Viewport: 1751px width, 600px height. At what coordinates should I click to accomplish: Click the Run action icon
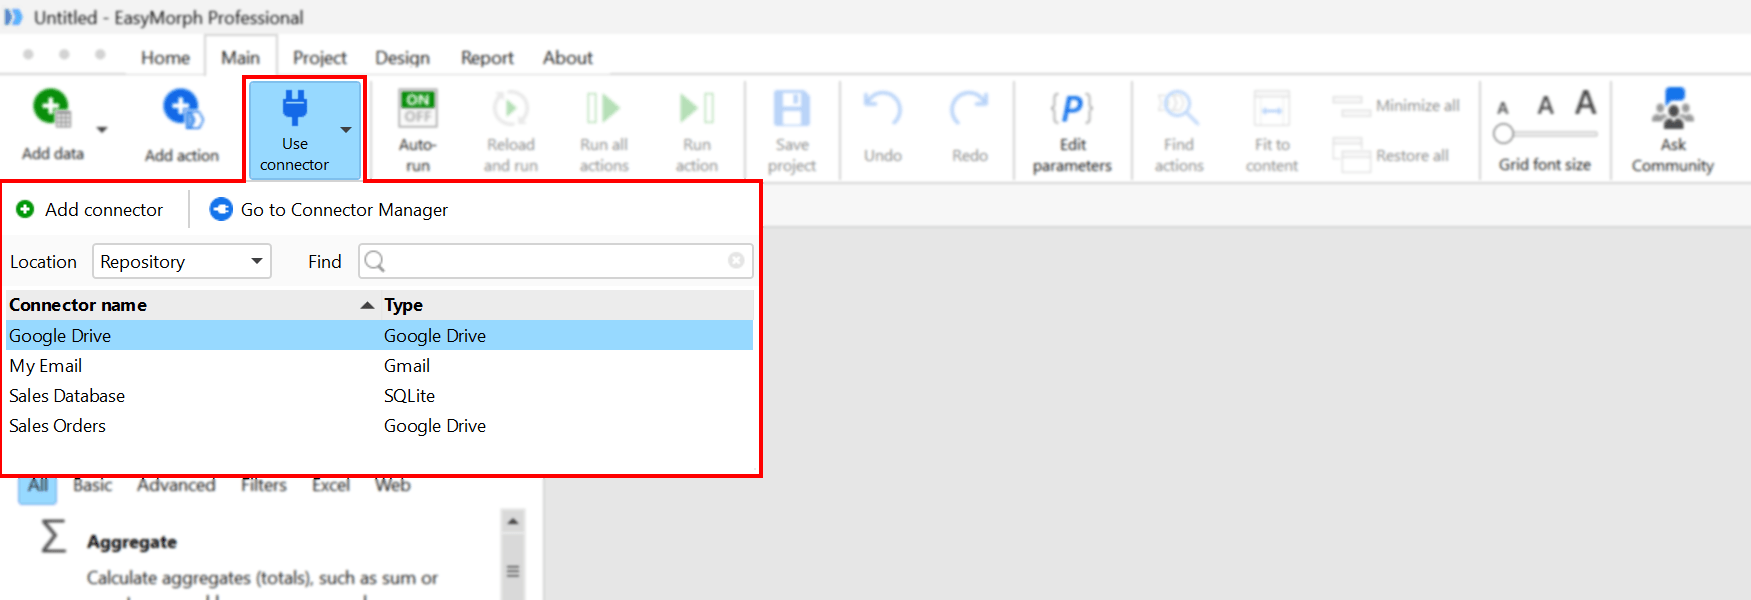pos(696,107)
